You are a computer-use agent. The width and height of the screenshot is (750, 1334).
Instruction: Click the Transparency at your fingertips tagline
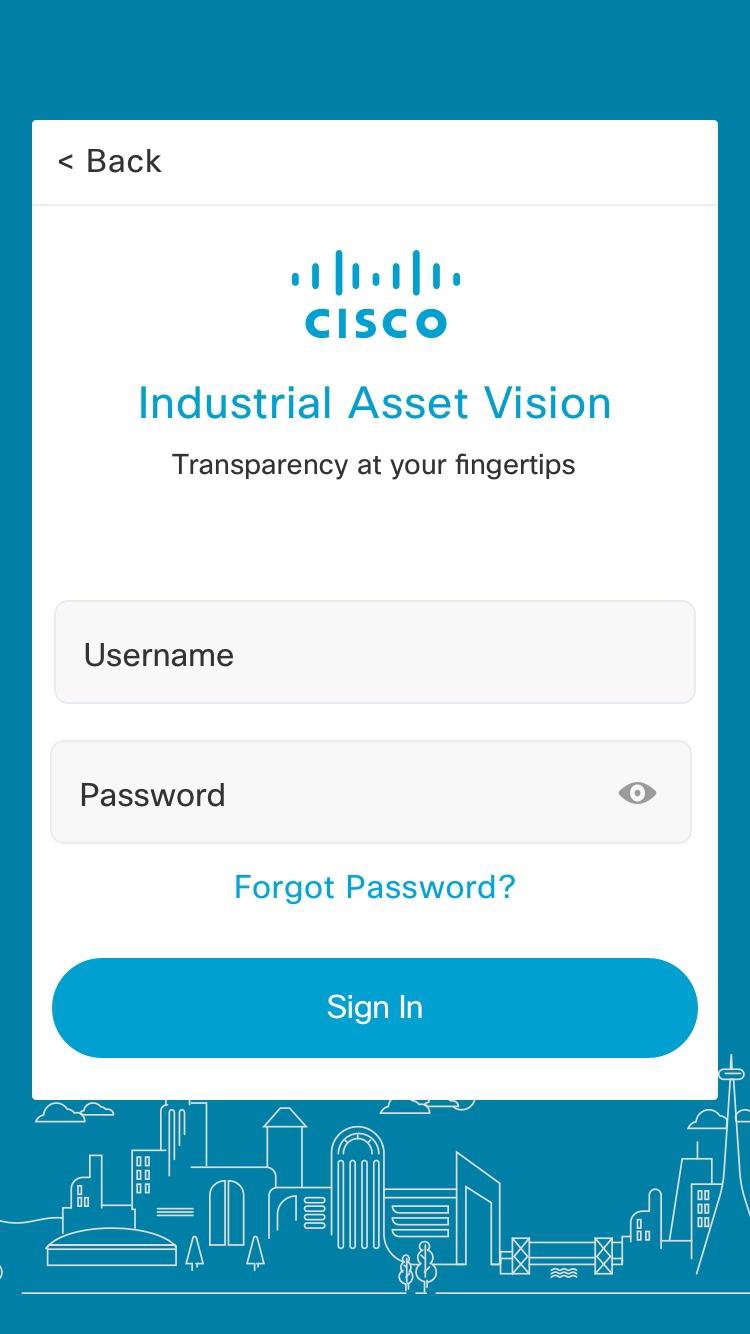pyautogui.click(x=375, y=464)
